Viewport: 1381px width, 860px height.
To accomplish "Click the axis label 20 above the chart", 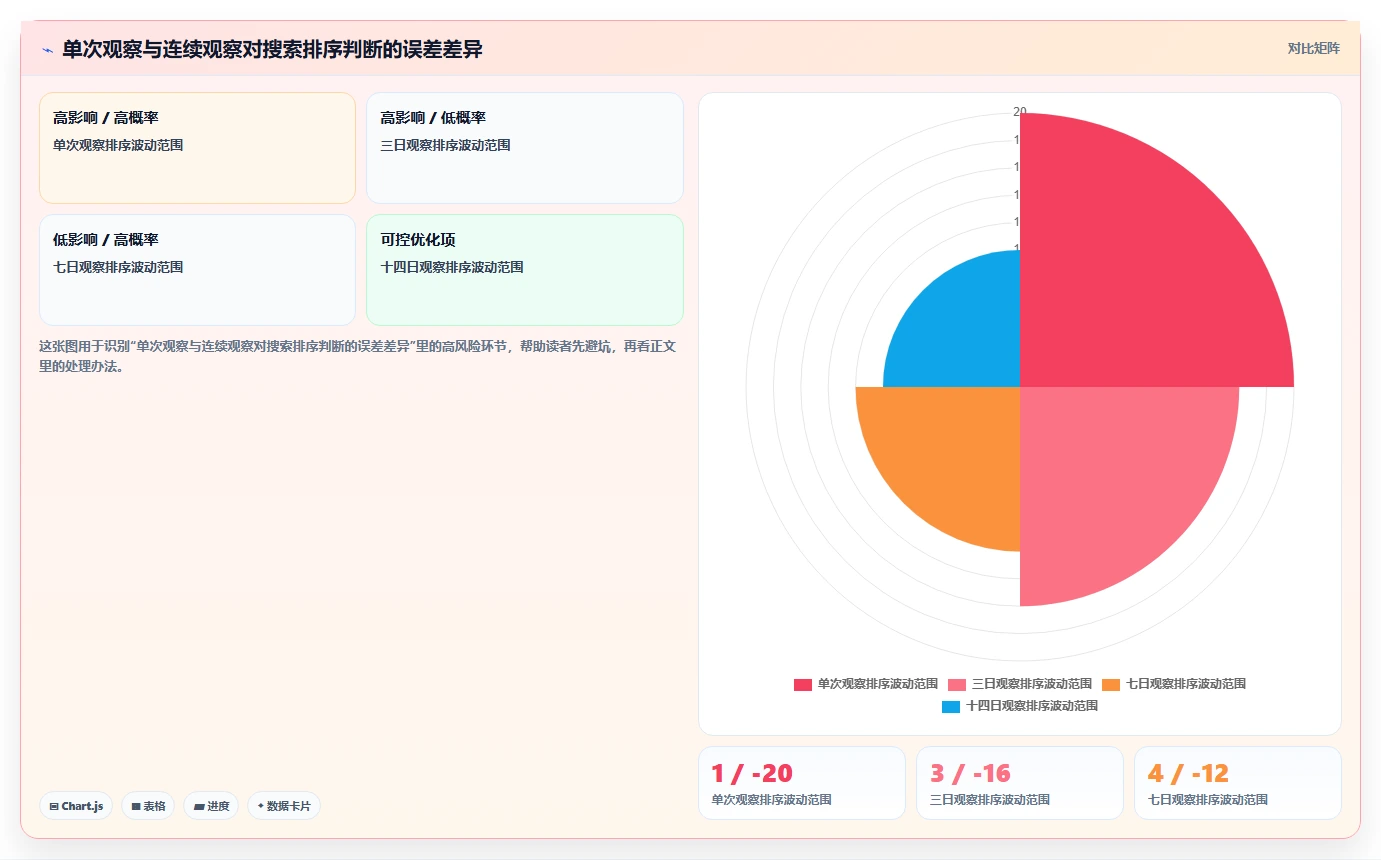I will click(x=1020, y=112).
